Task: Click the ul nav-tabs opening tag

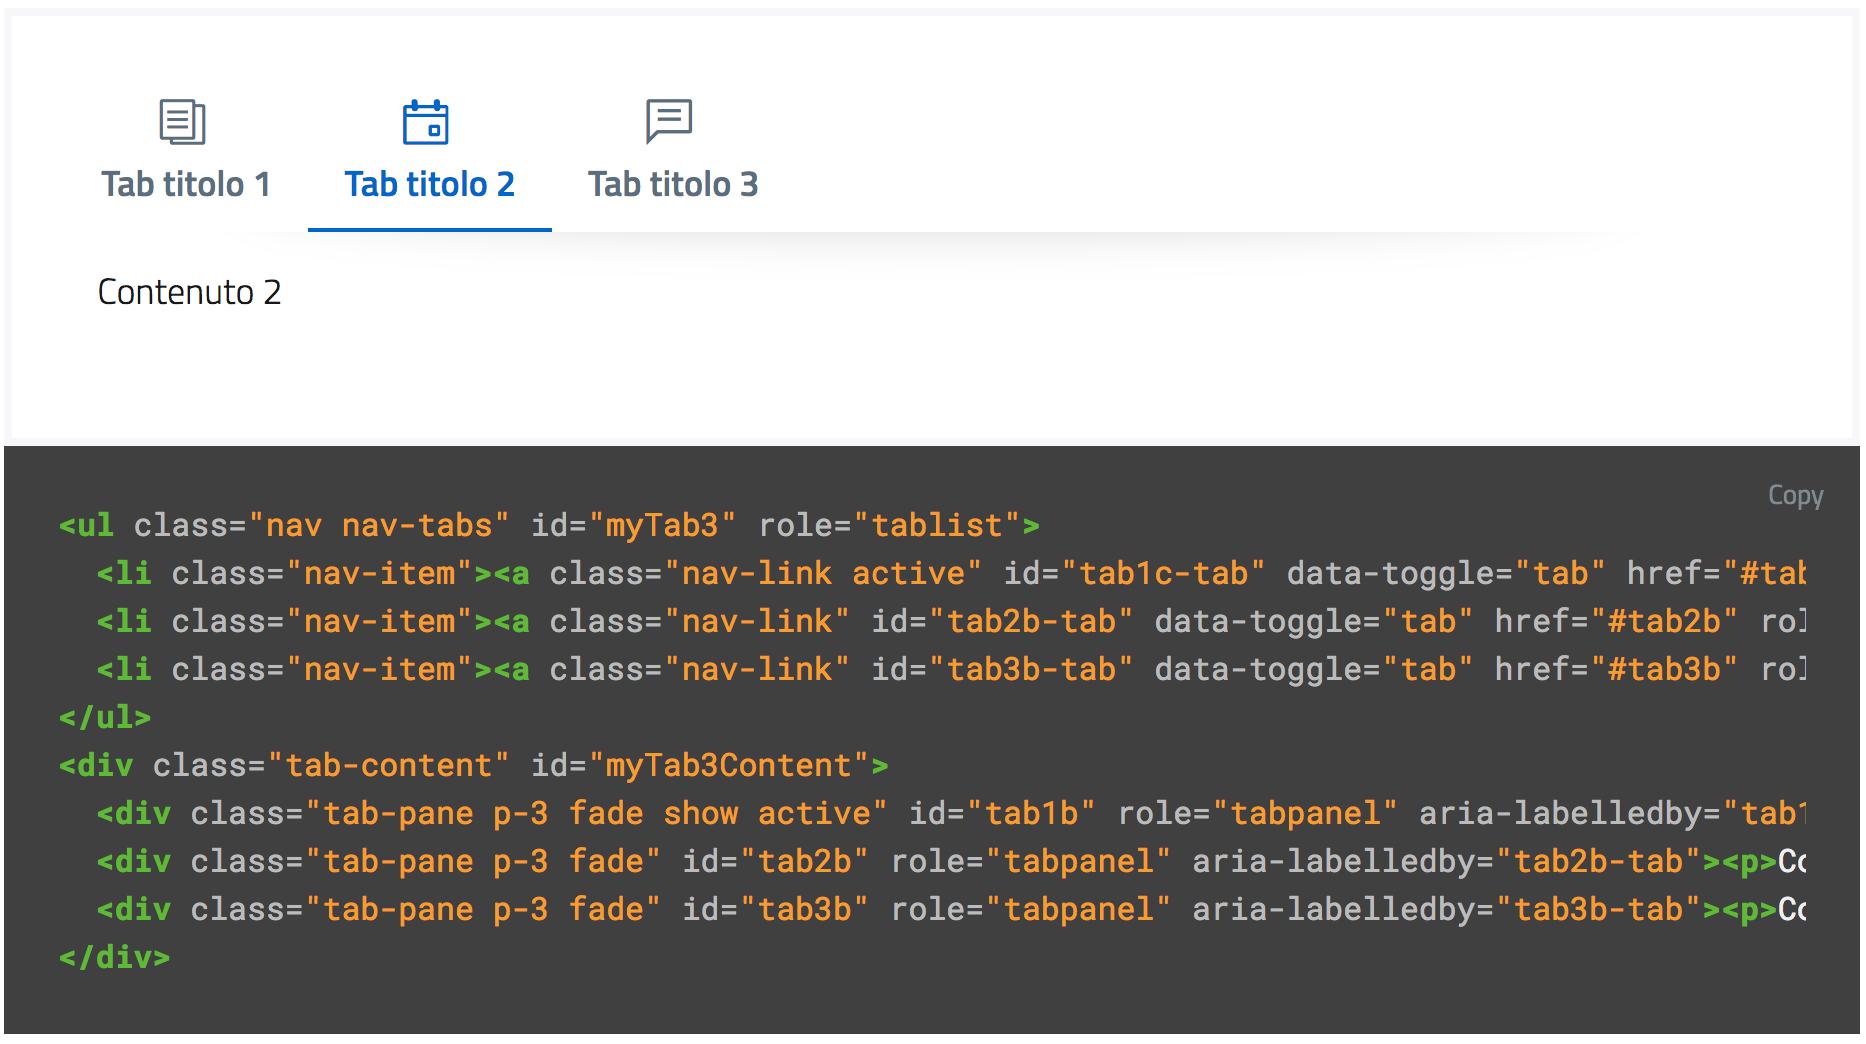Action: (x=88, y=524)
